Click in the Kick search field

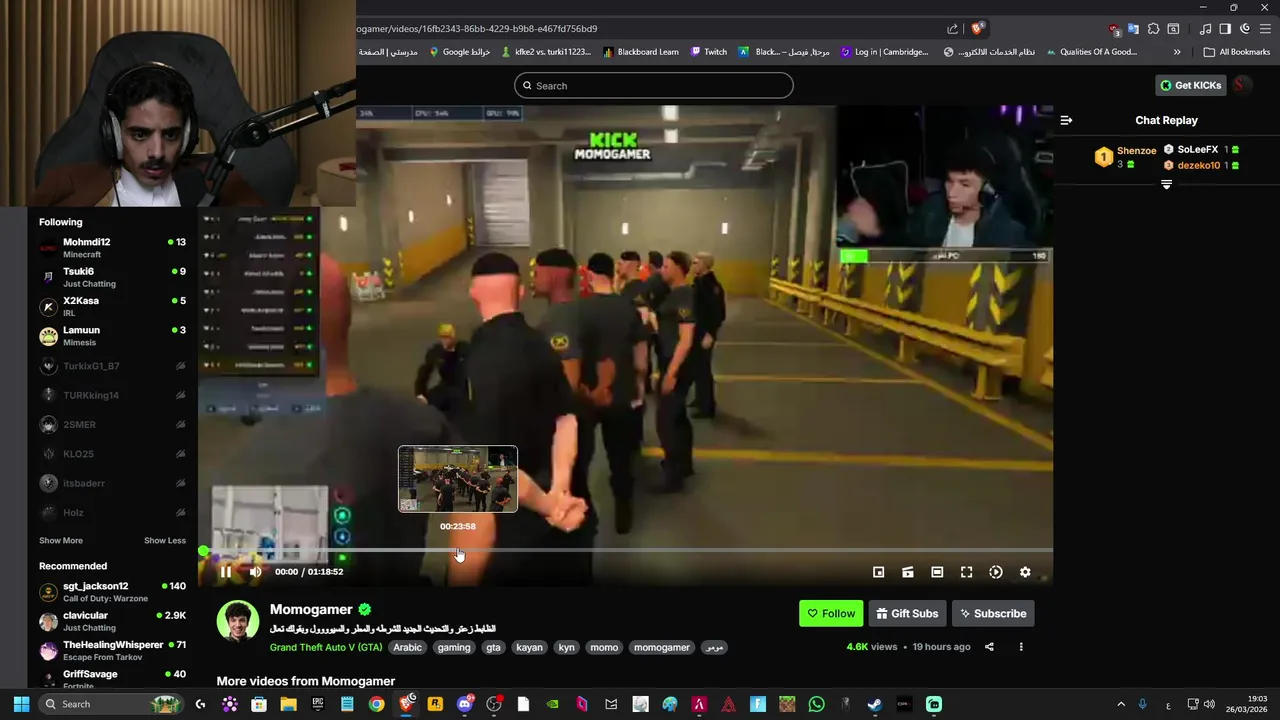pyautogui.click(x=654, y=86)
